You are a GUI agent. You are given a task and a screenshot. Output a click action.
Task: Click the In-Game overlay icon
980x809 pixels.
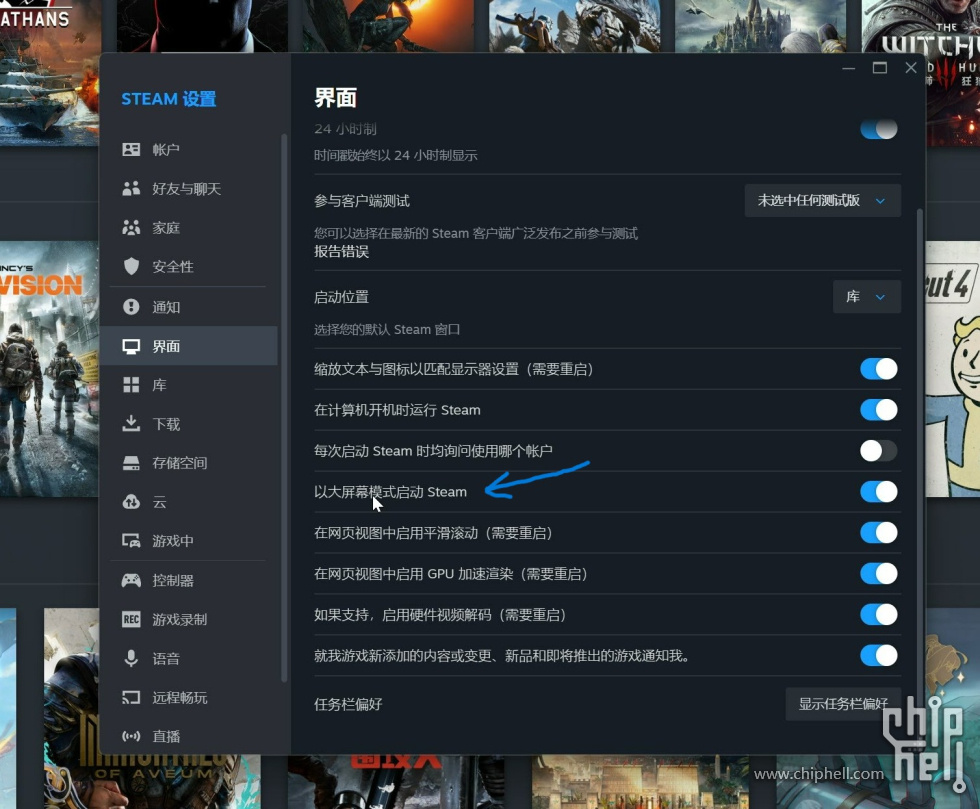coord(131,541)
